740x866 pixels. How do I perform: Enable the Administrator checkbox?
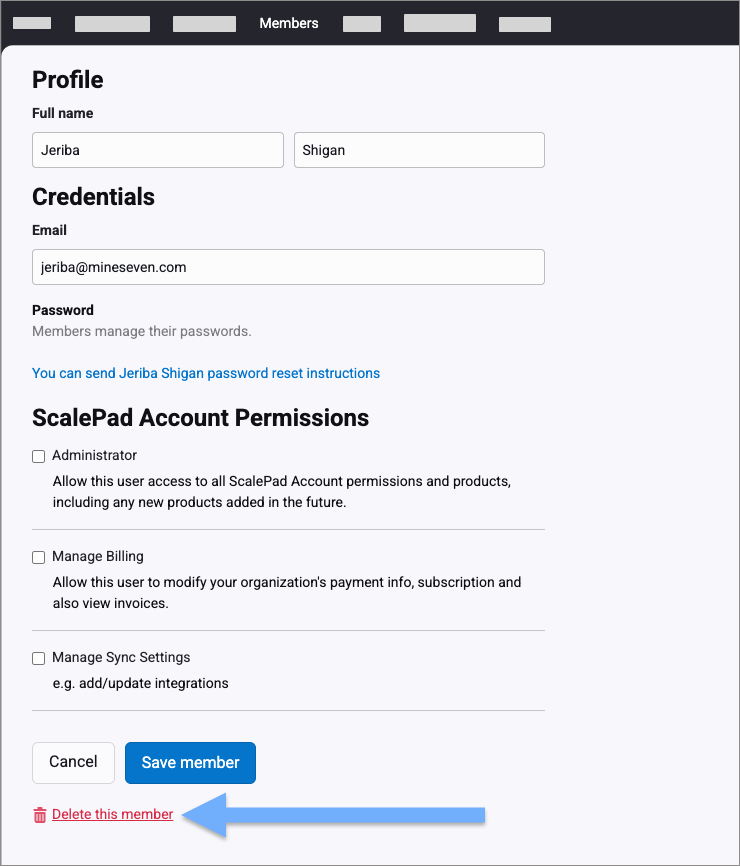click(39, 456)
